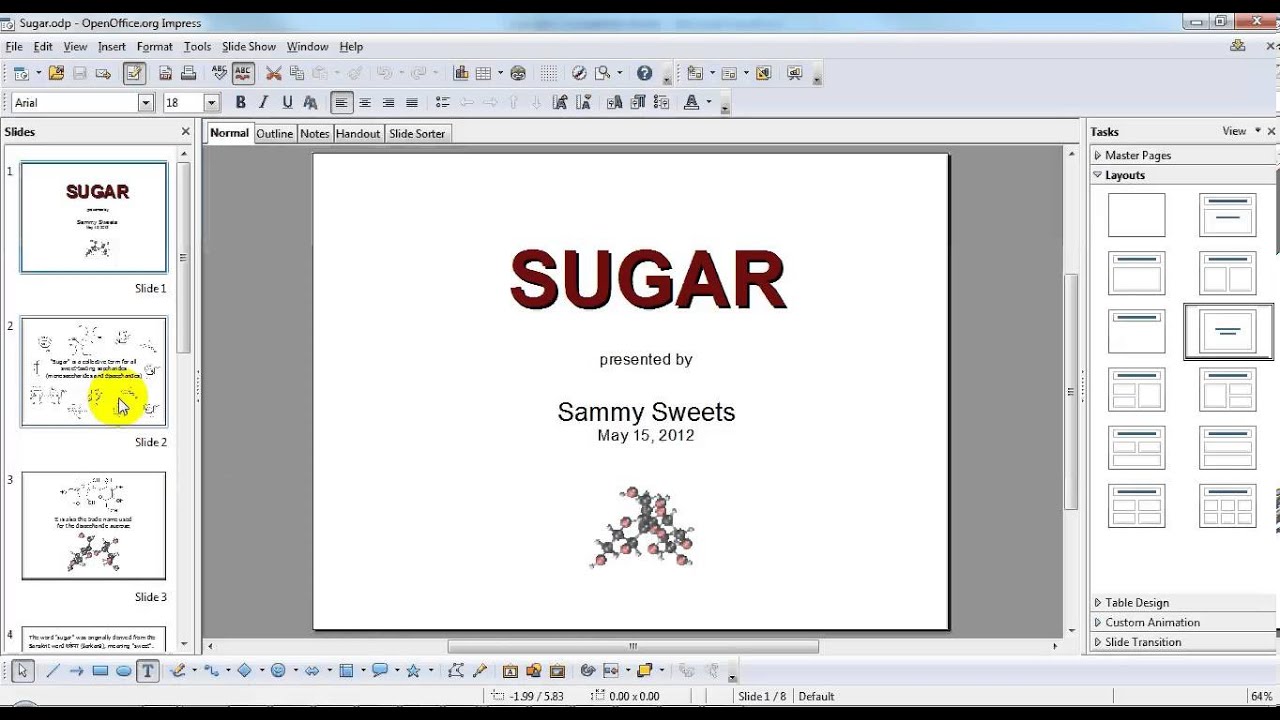
Task: Choose the blank slide layout
Action: pyautogui.click(x=1137, y=215)
